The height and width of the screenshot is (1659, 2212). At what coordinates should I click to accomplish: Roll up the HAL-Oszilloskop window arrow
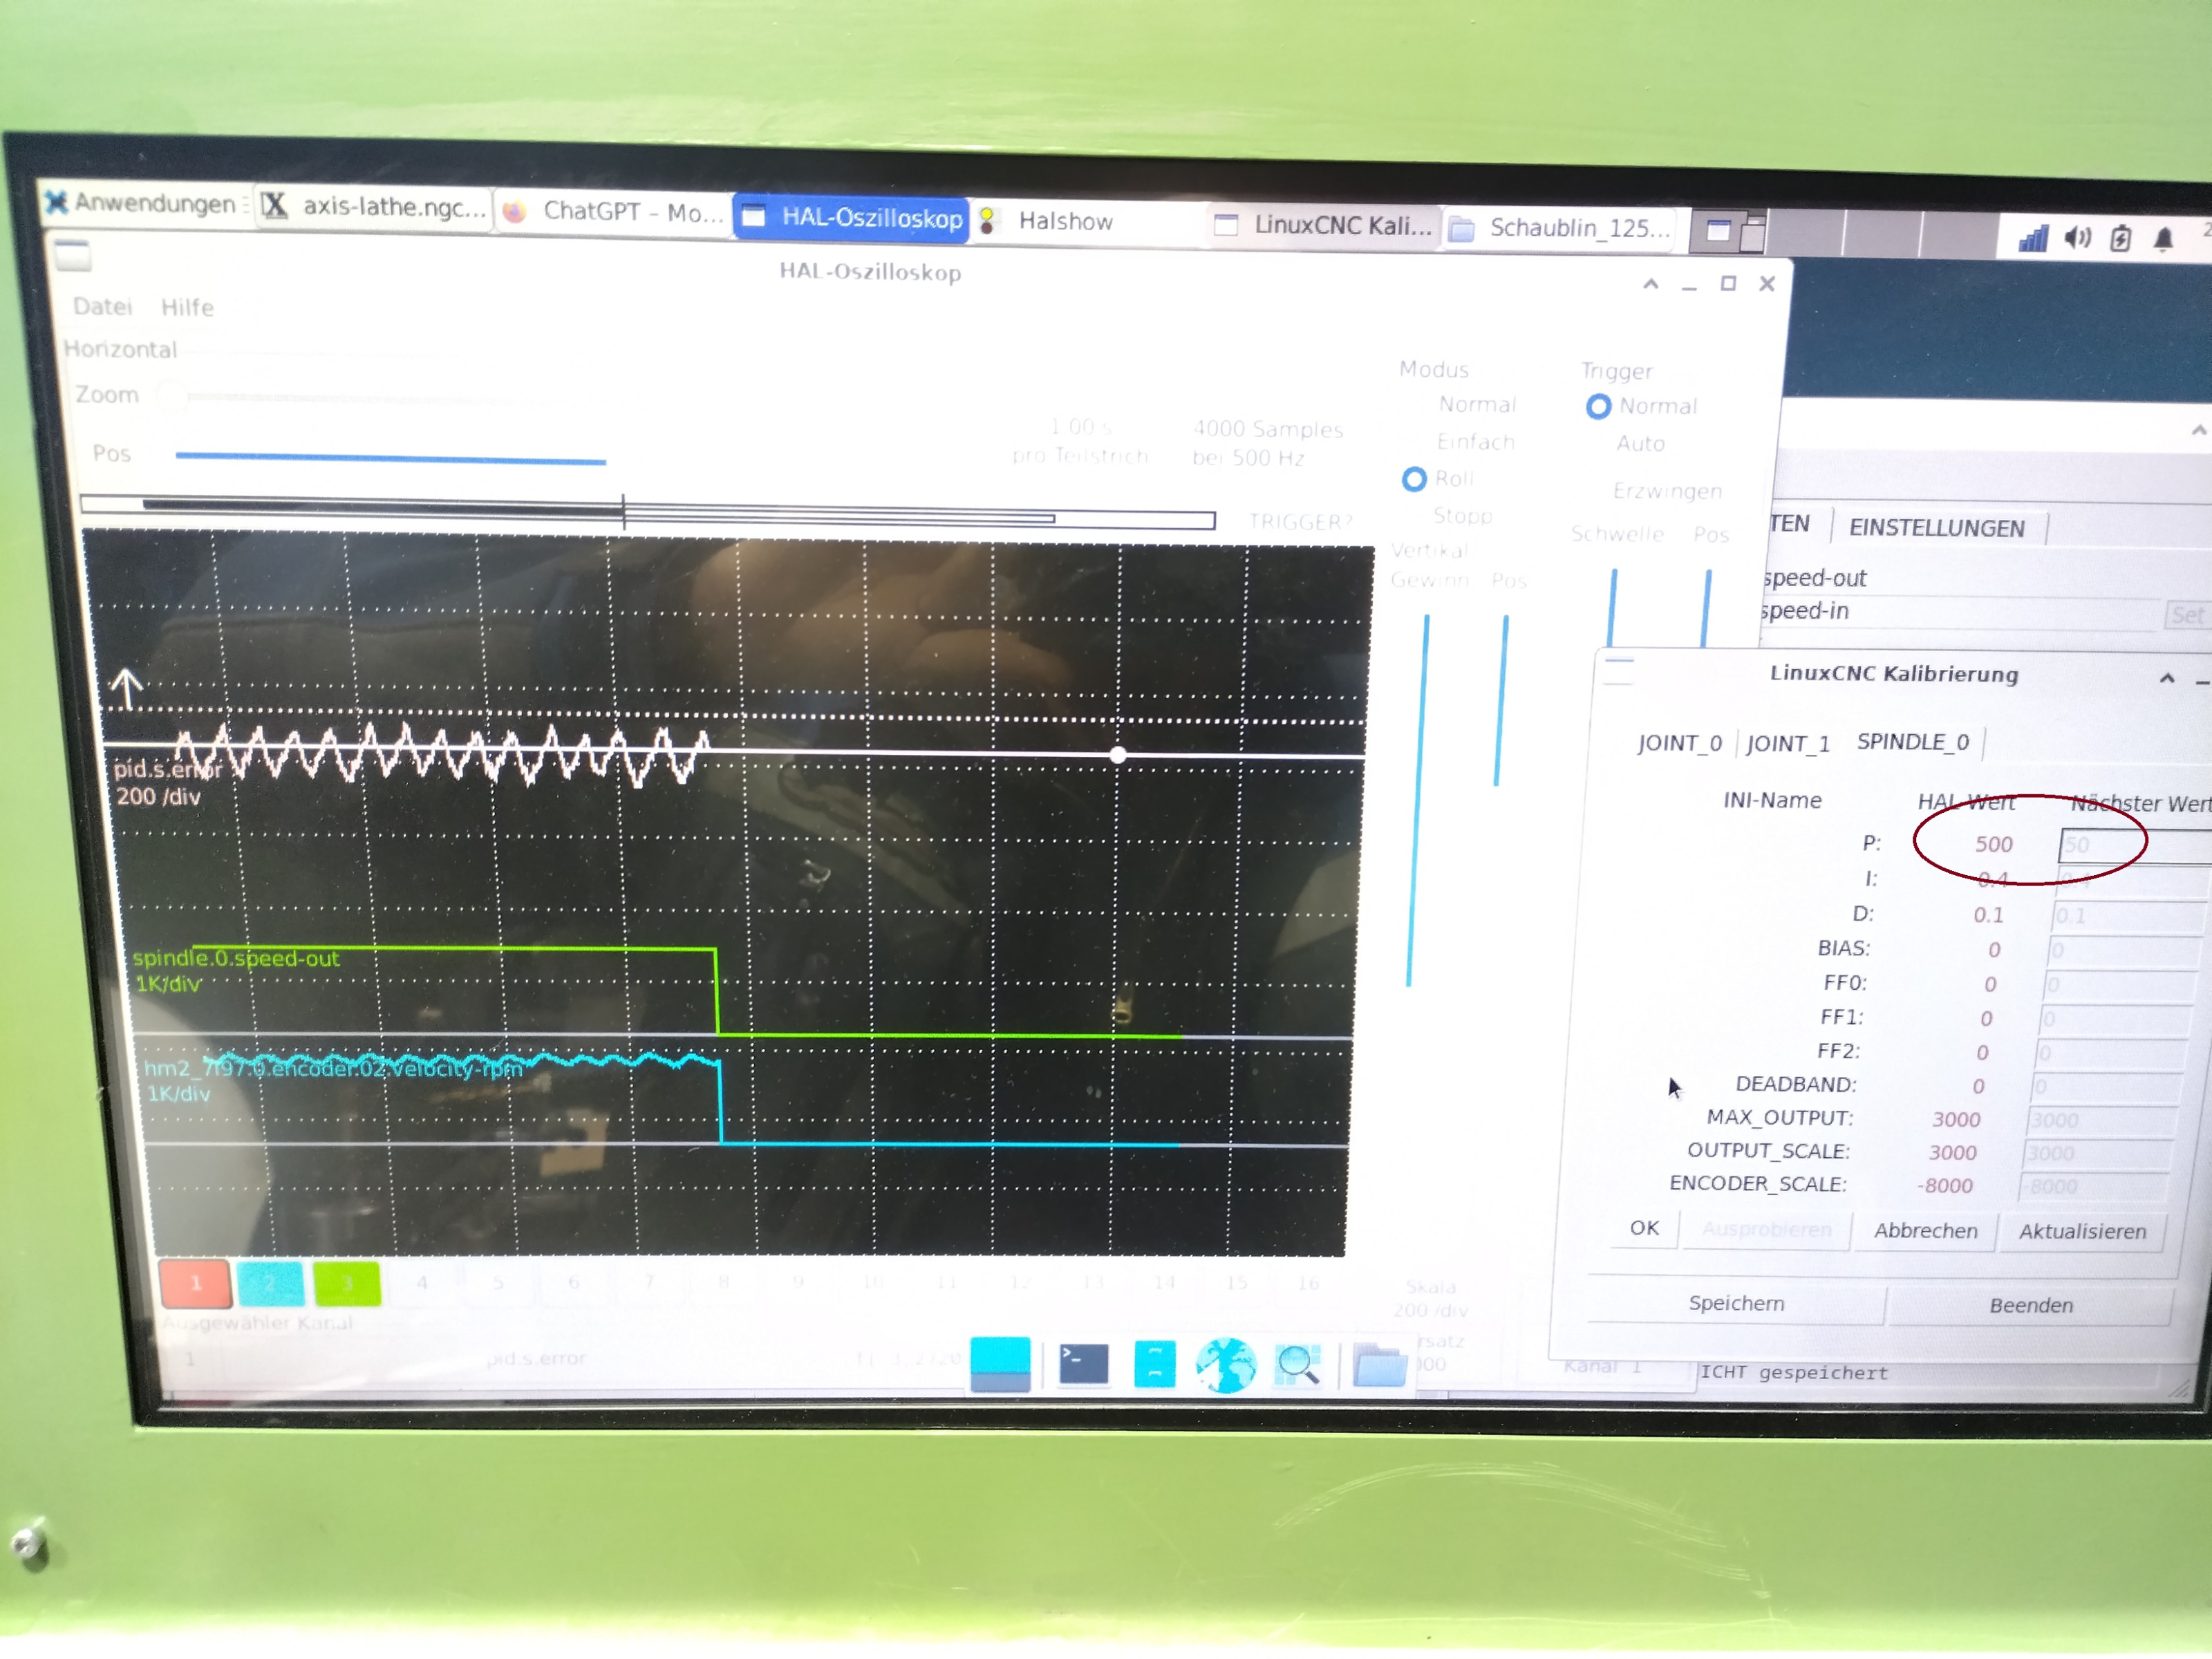point(1650,284)
